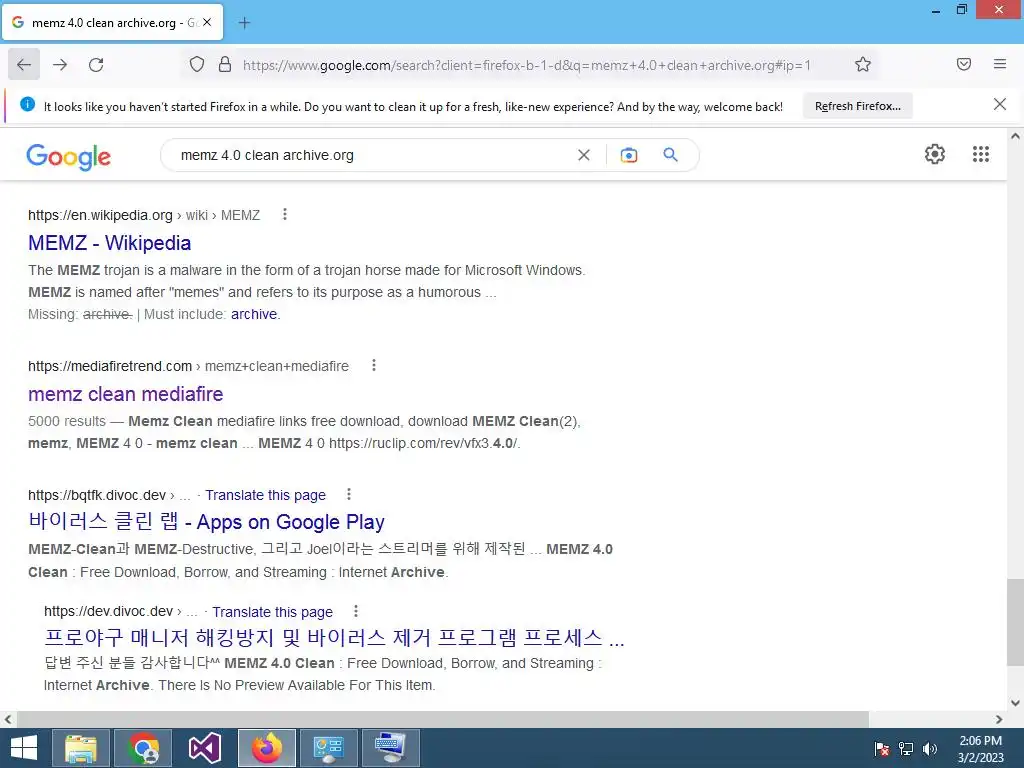Clear the Google search query
Viewport: 1024px width, 768px height.
(584, 155)
